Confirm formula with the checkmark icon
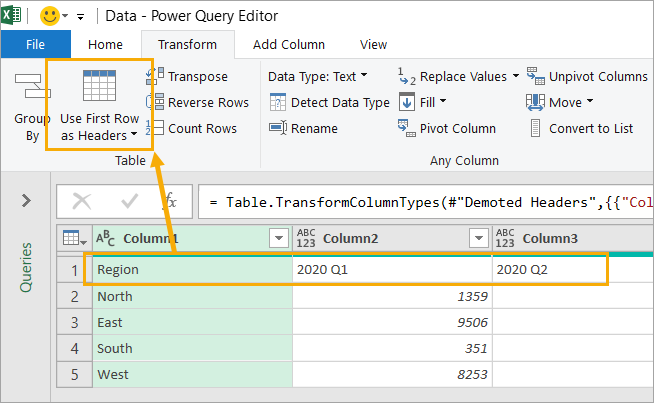The image size is (654, 403). click(129, 202)
